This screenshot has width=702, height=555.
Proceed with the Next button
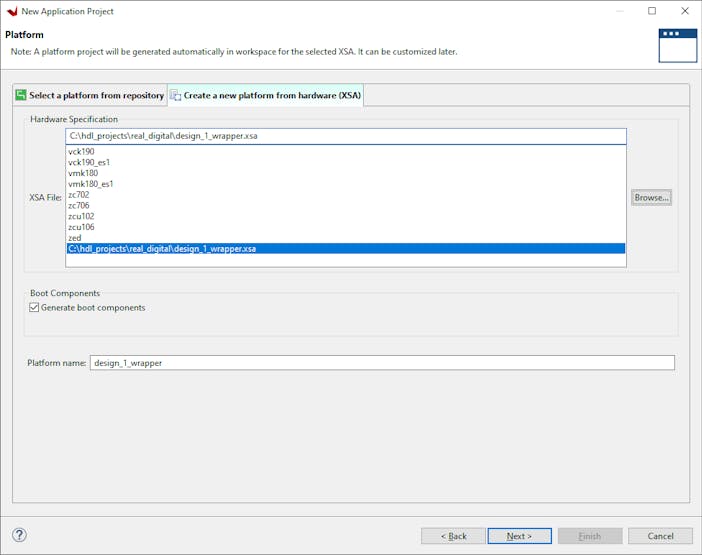tap(519, 536)
